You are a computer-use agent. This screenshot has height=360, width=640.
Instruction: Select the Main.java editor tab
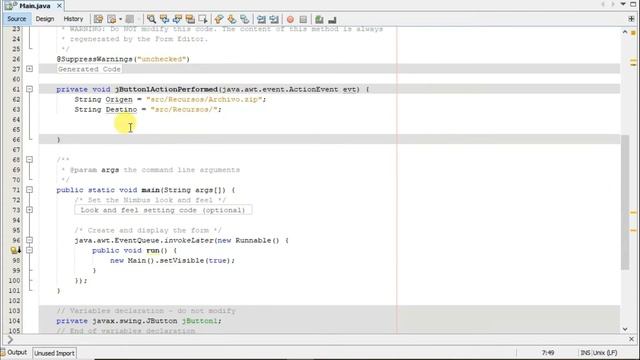(34, 6)
